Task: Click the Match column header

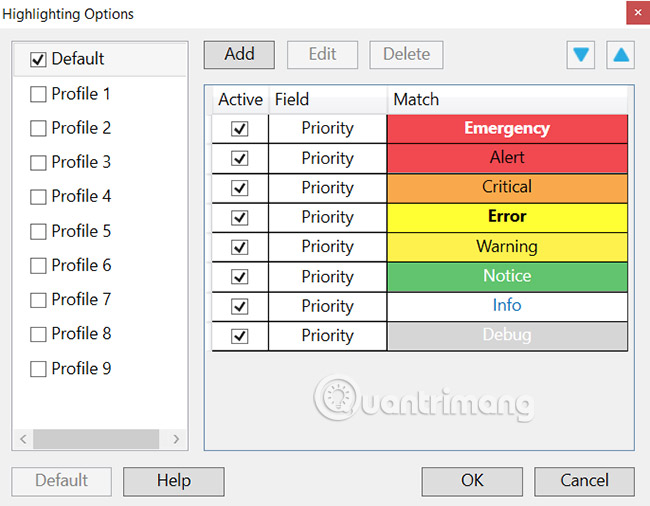Action: [507, 100]
